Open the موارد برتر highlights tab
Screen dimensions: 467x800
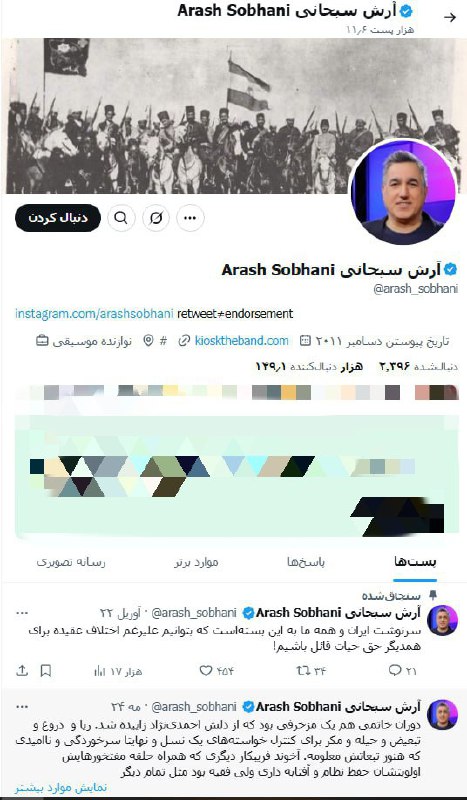196,562
